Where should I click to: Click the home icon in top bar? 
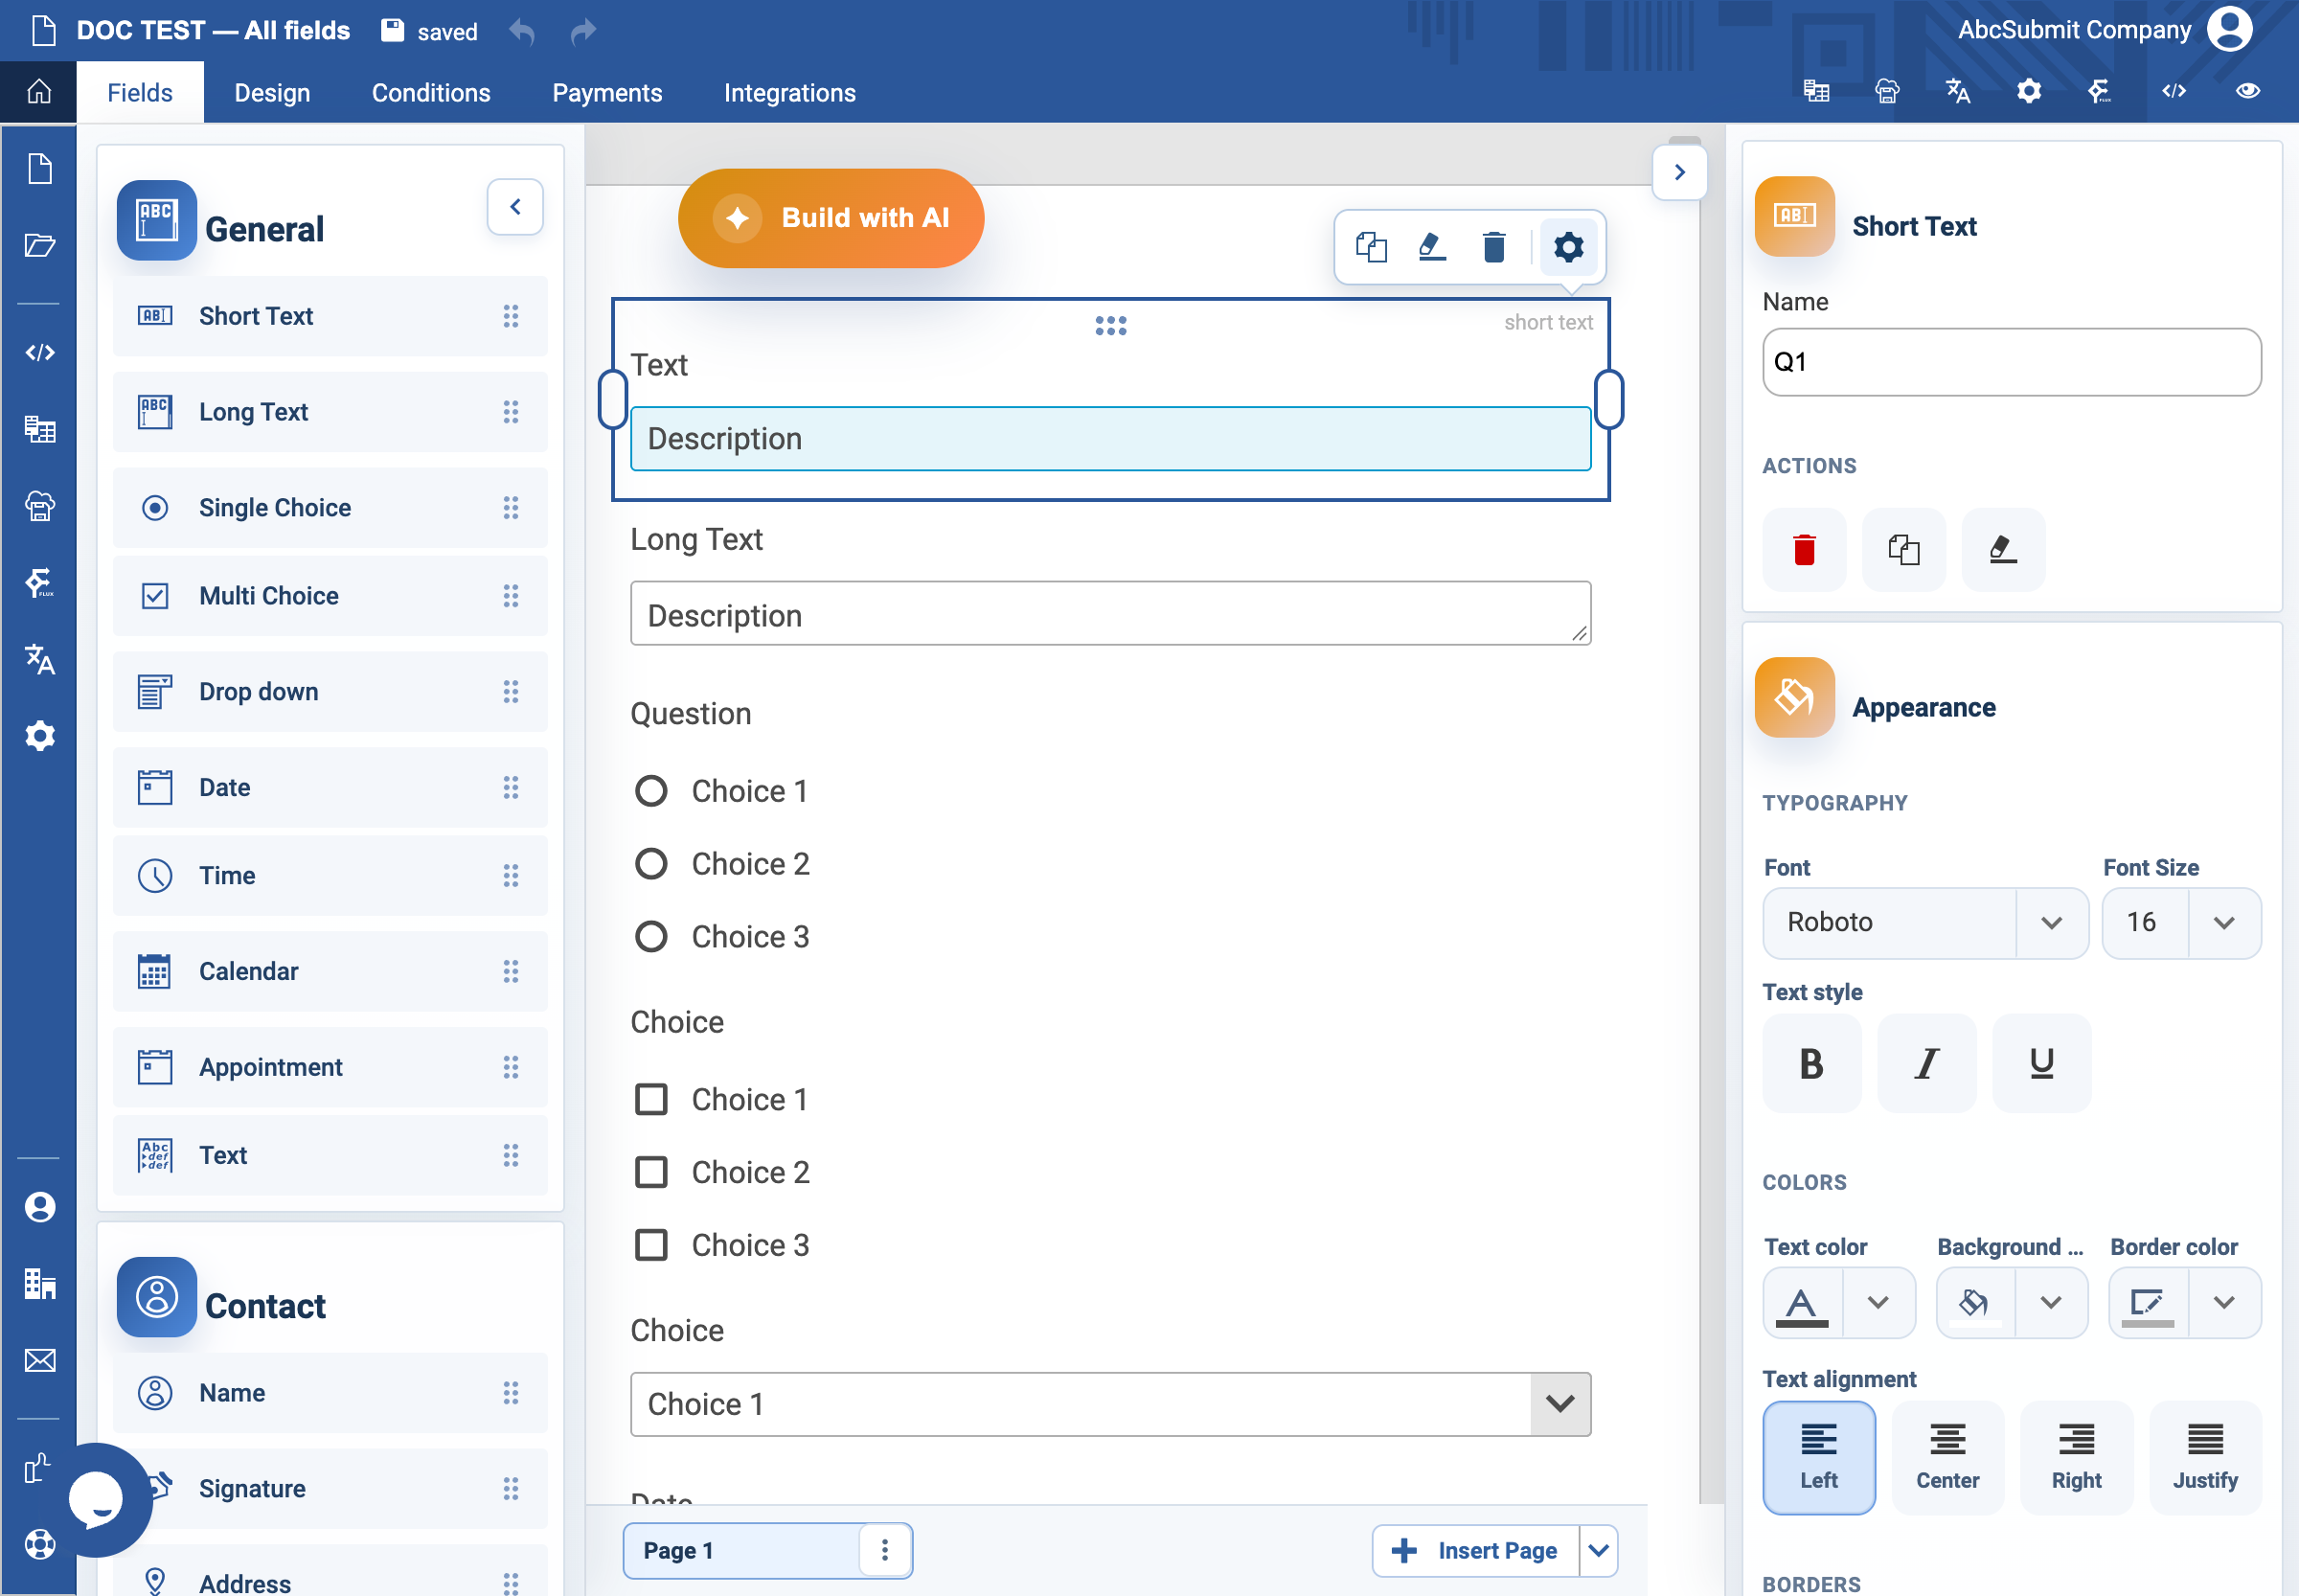tap(39, 92)
